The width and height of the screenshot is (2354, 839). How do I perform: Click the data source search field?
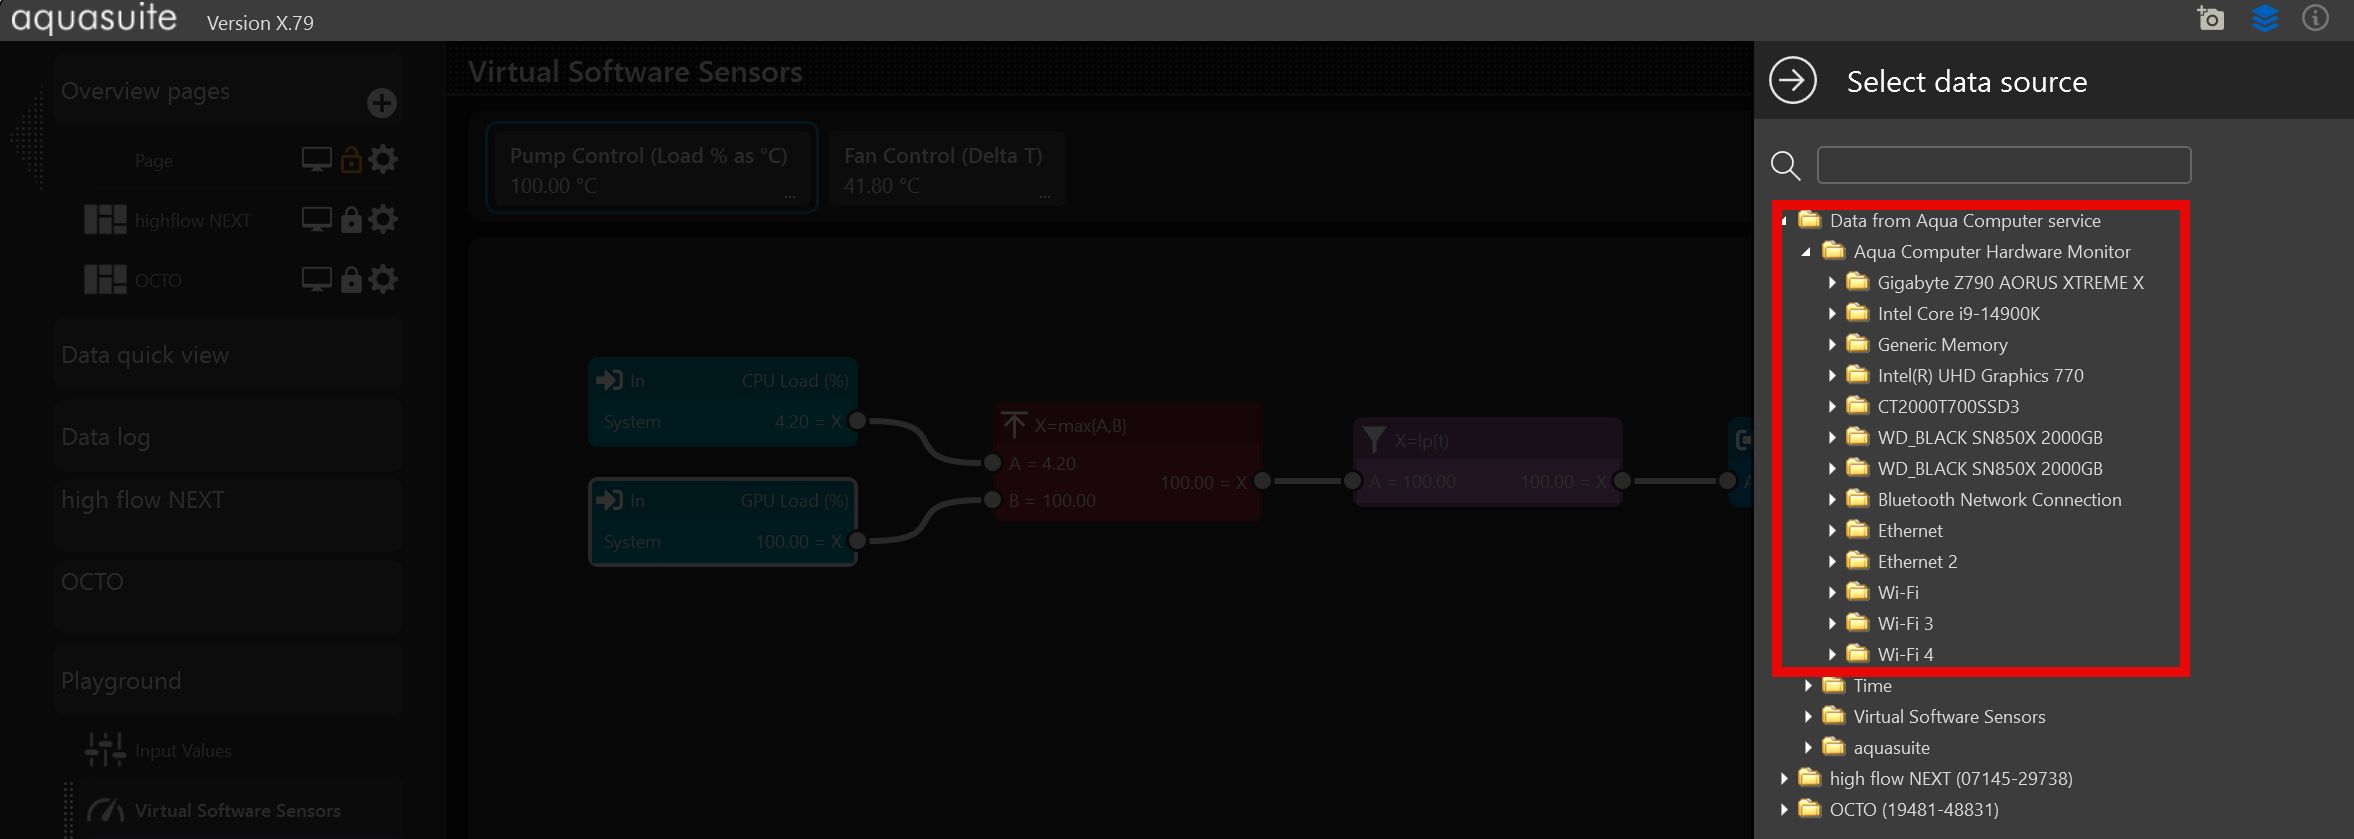click(x=2004, y=165)
